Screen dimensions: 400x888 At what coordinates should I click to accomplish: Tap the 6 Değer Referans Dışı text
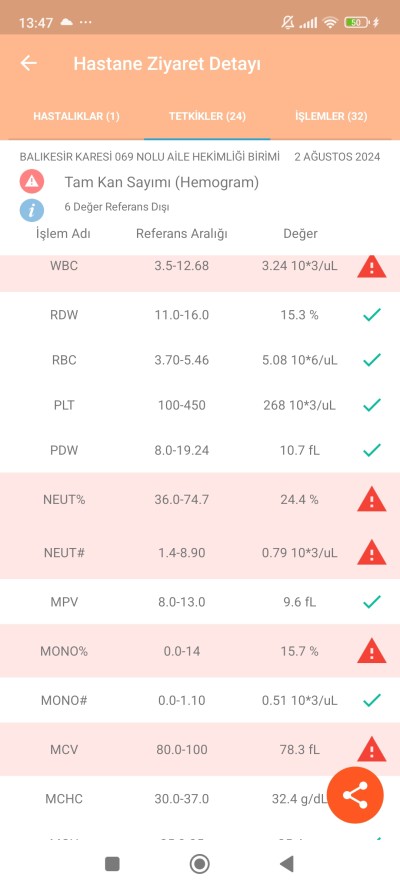tap(117, 207)
